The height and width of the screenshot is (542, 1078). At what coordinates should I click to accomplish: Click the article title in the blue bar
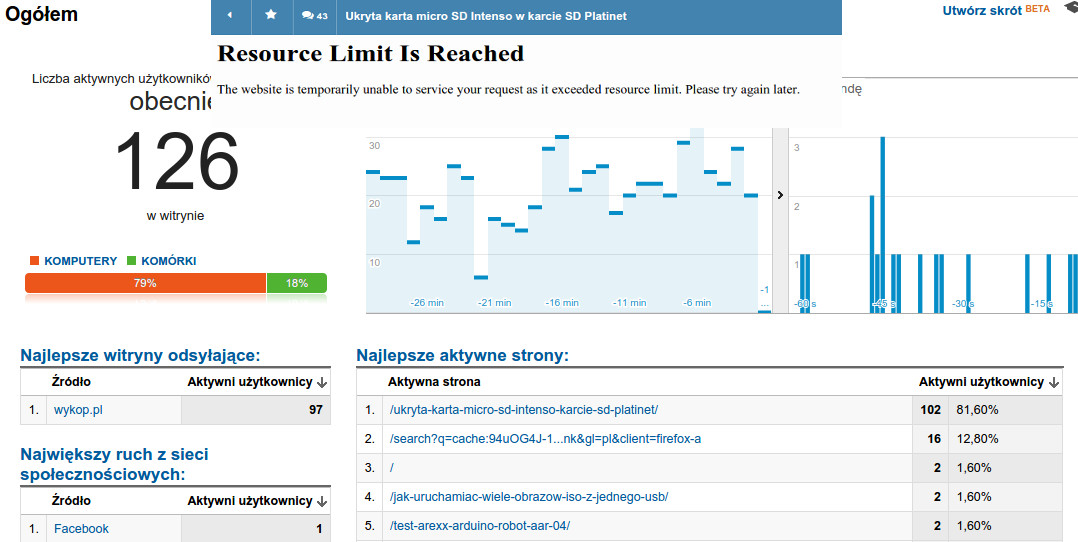(486, 16)
